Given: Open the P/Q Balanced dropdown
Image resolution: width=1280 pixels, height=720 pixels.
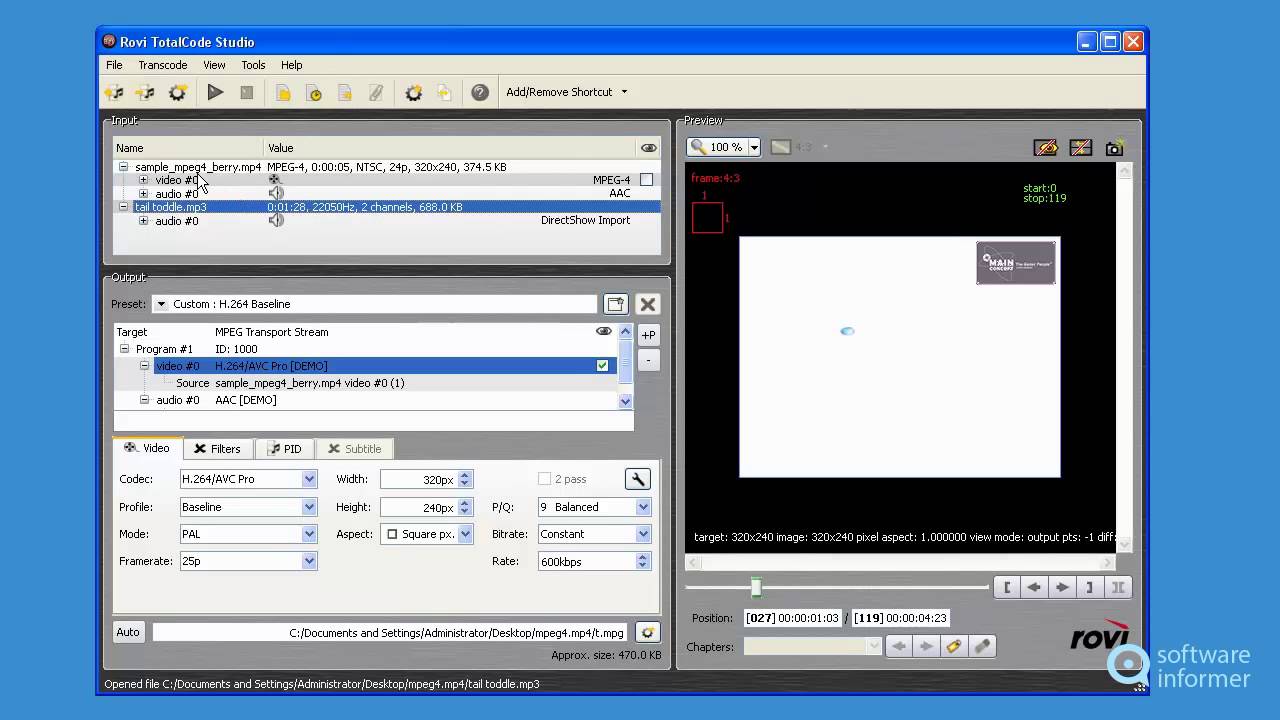Looking at the screenshot, I should click(643, 507).
